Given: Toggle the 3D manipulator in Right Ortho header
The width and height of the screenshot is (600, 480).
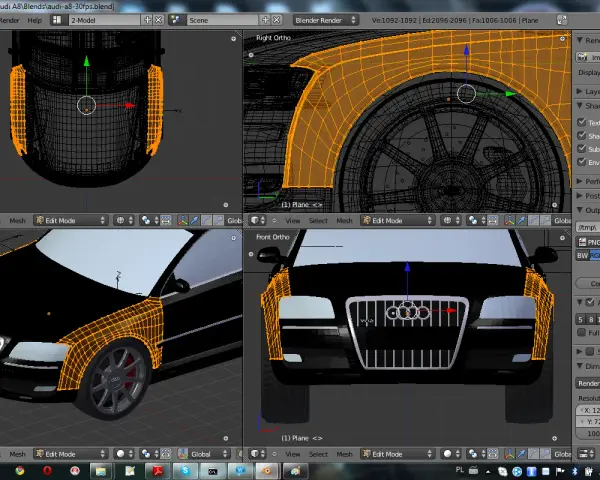Looking at the screenshot, I should (510, 220).
